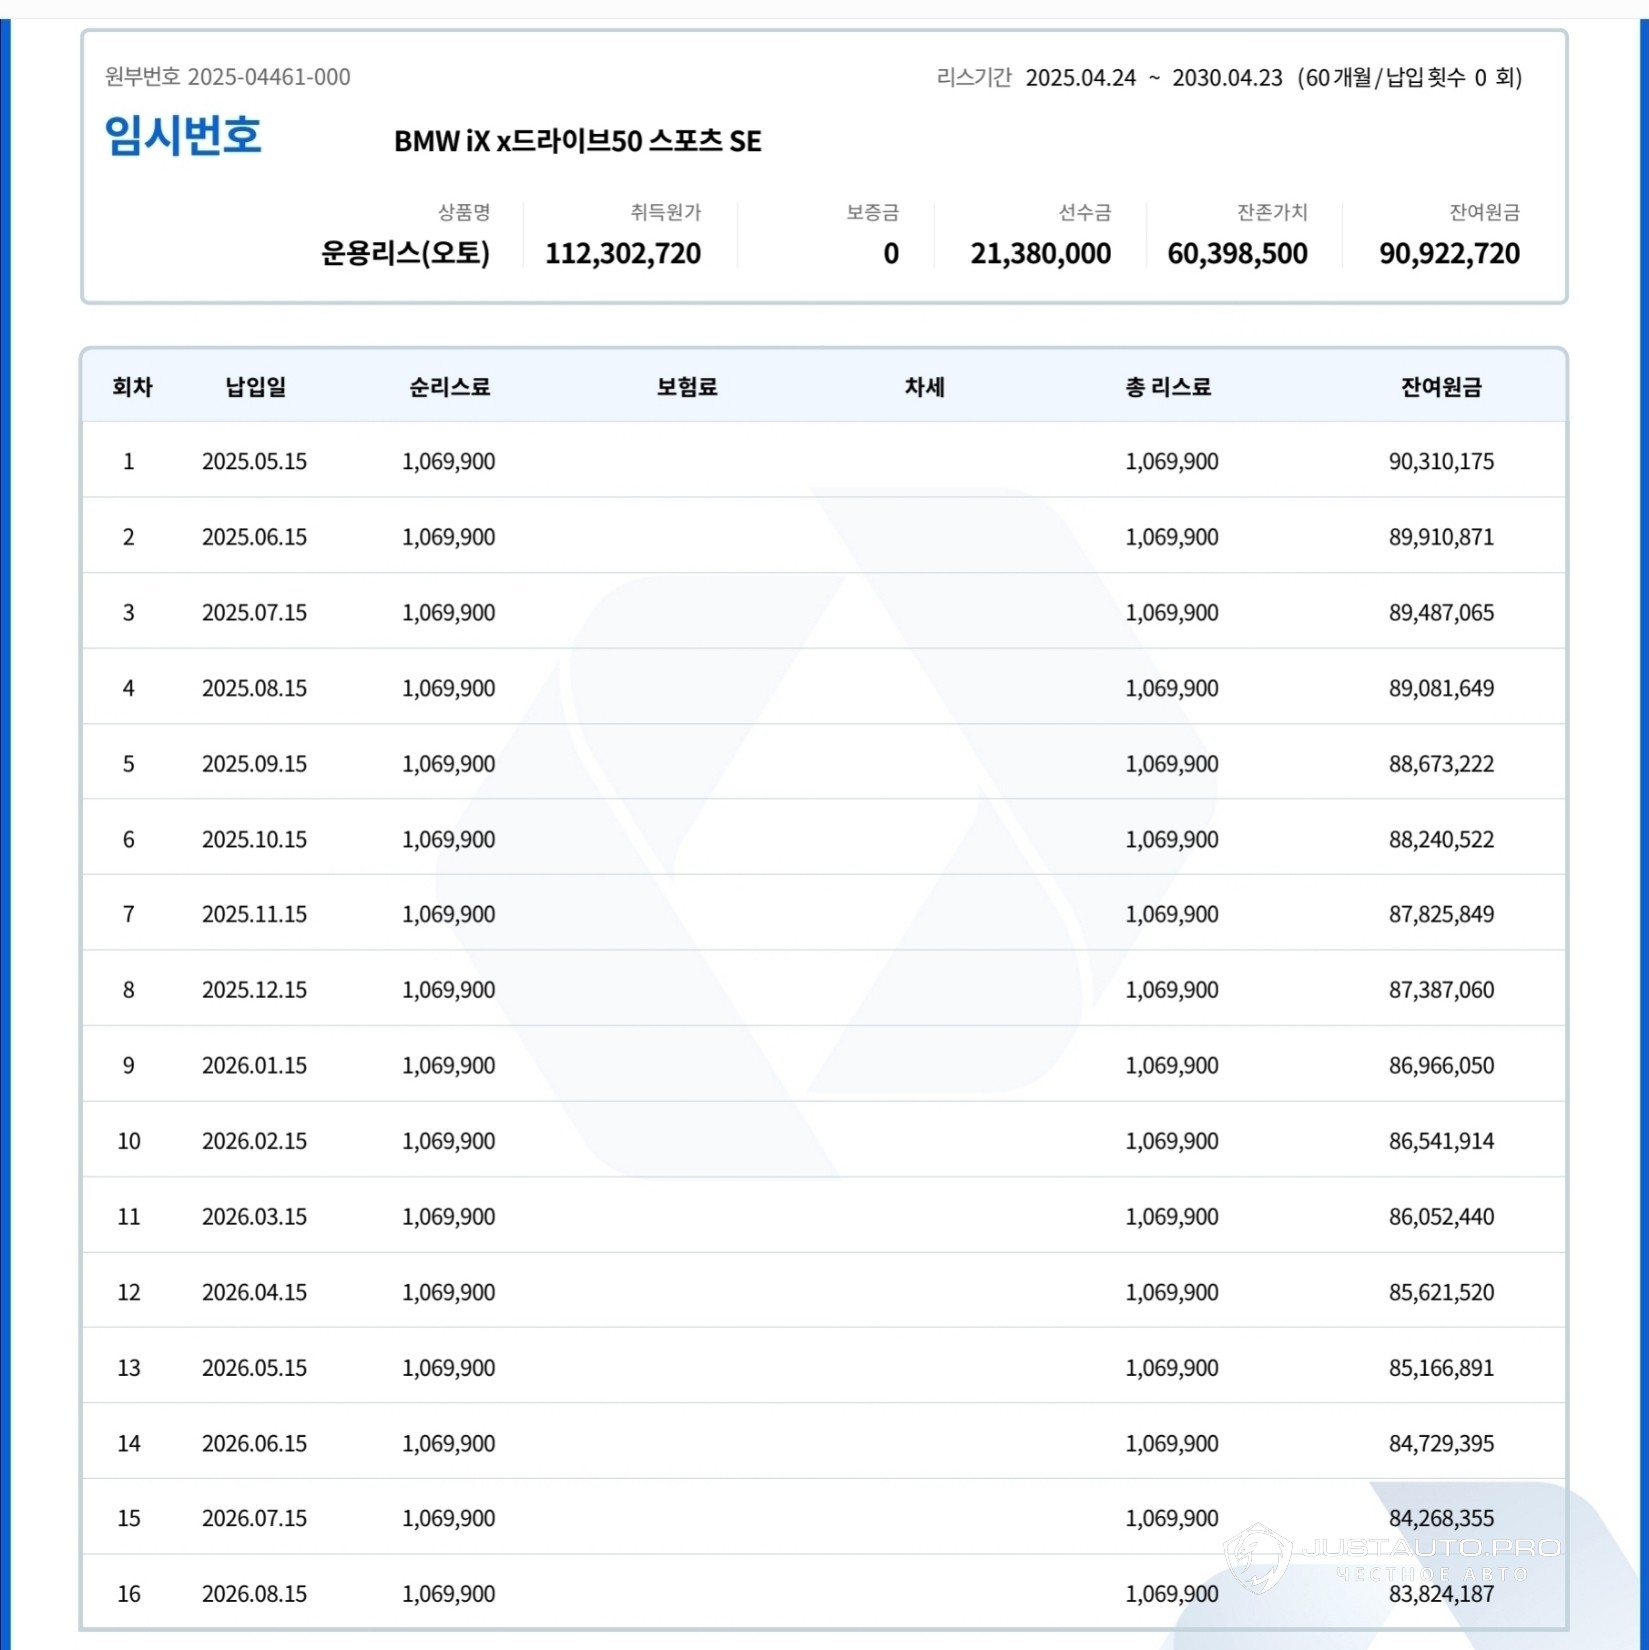
Task: Click payment date 2026.04.15
Action: [255, 1292]
